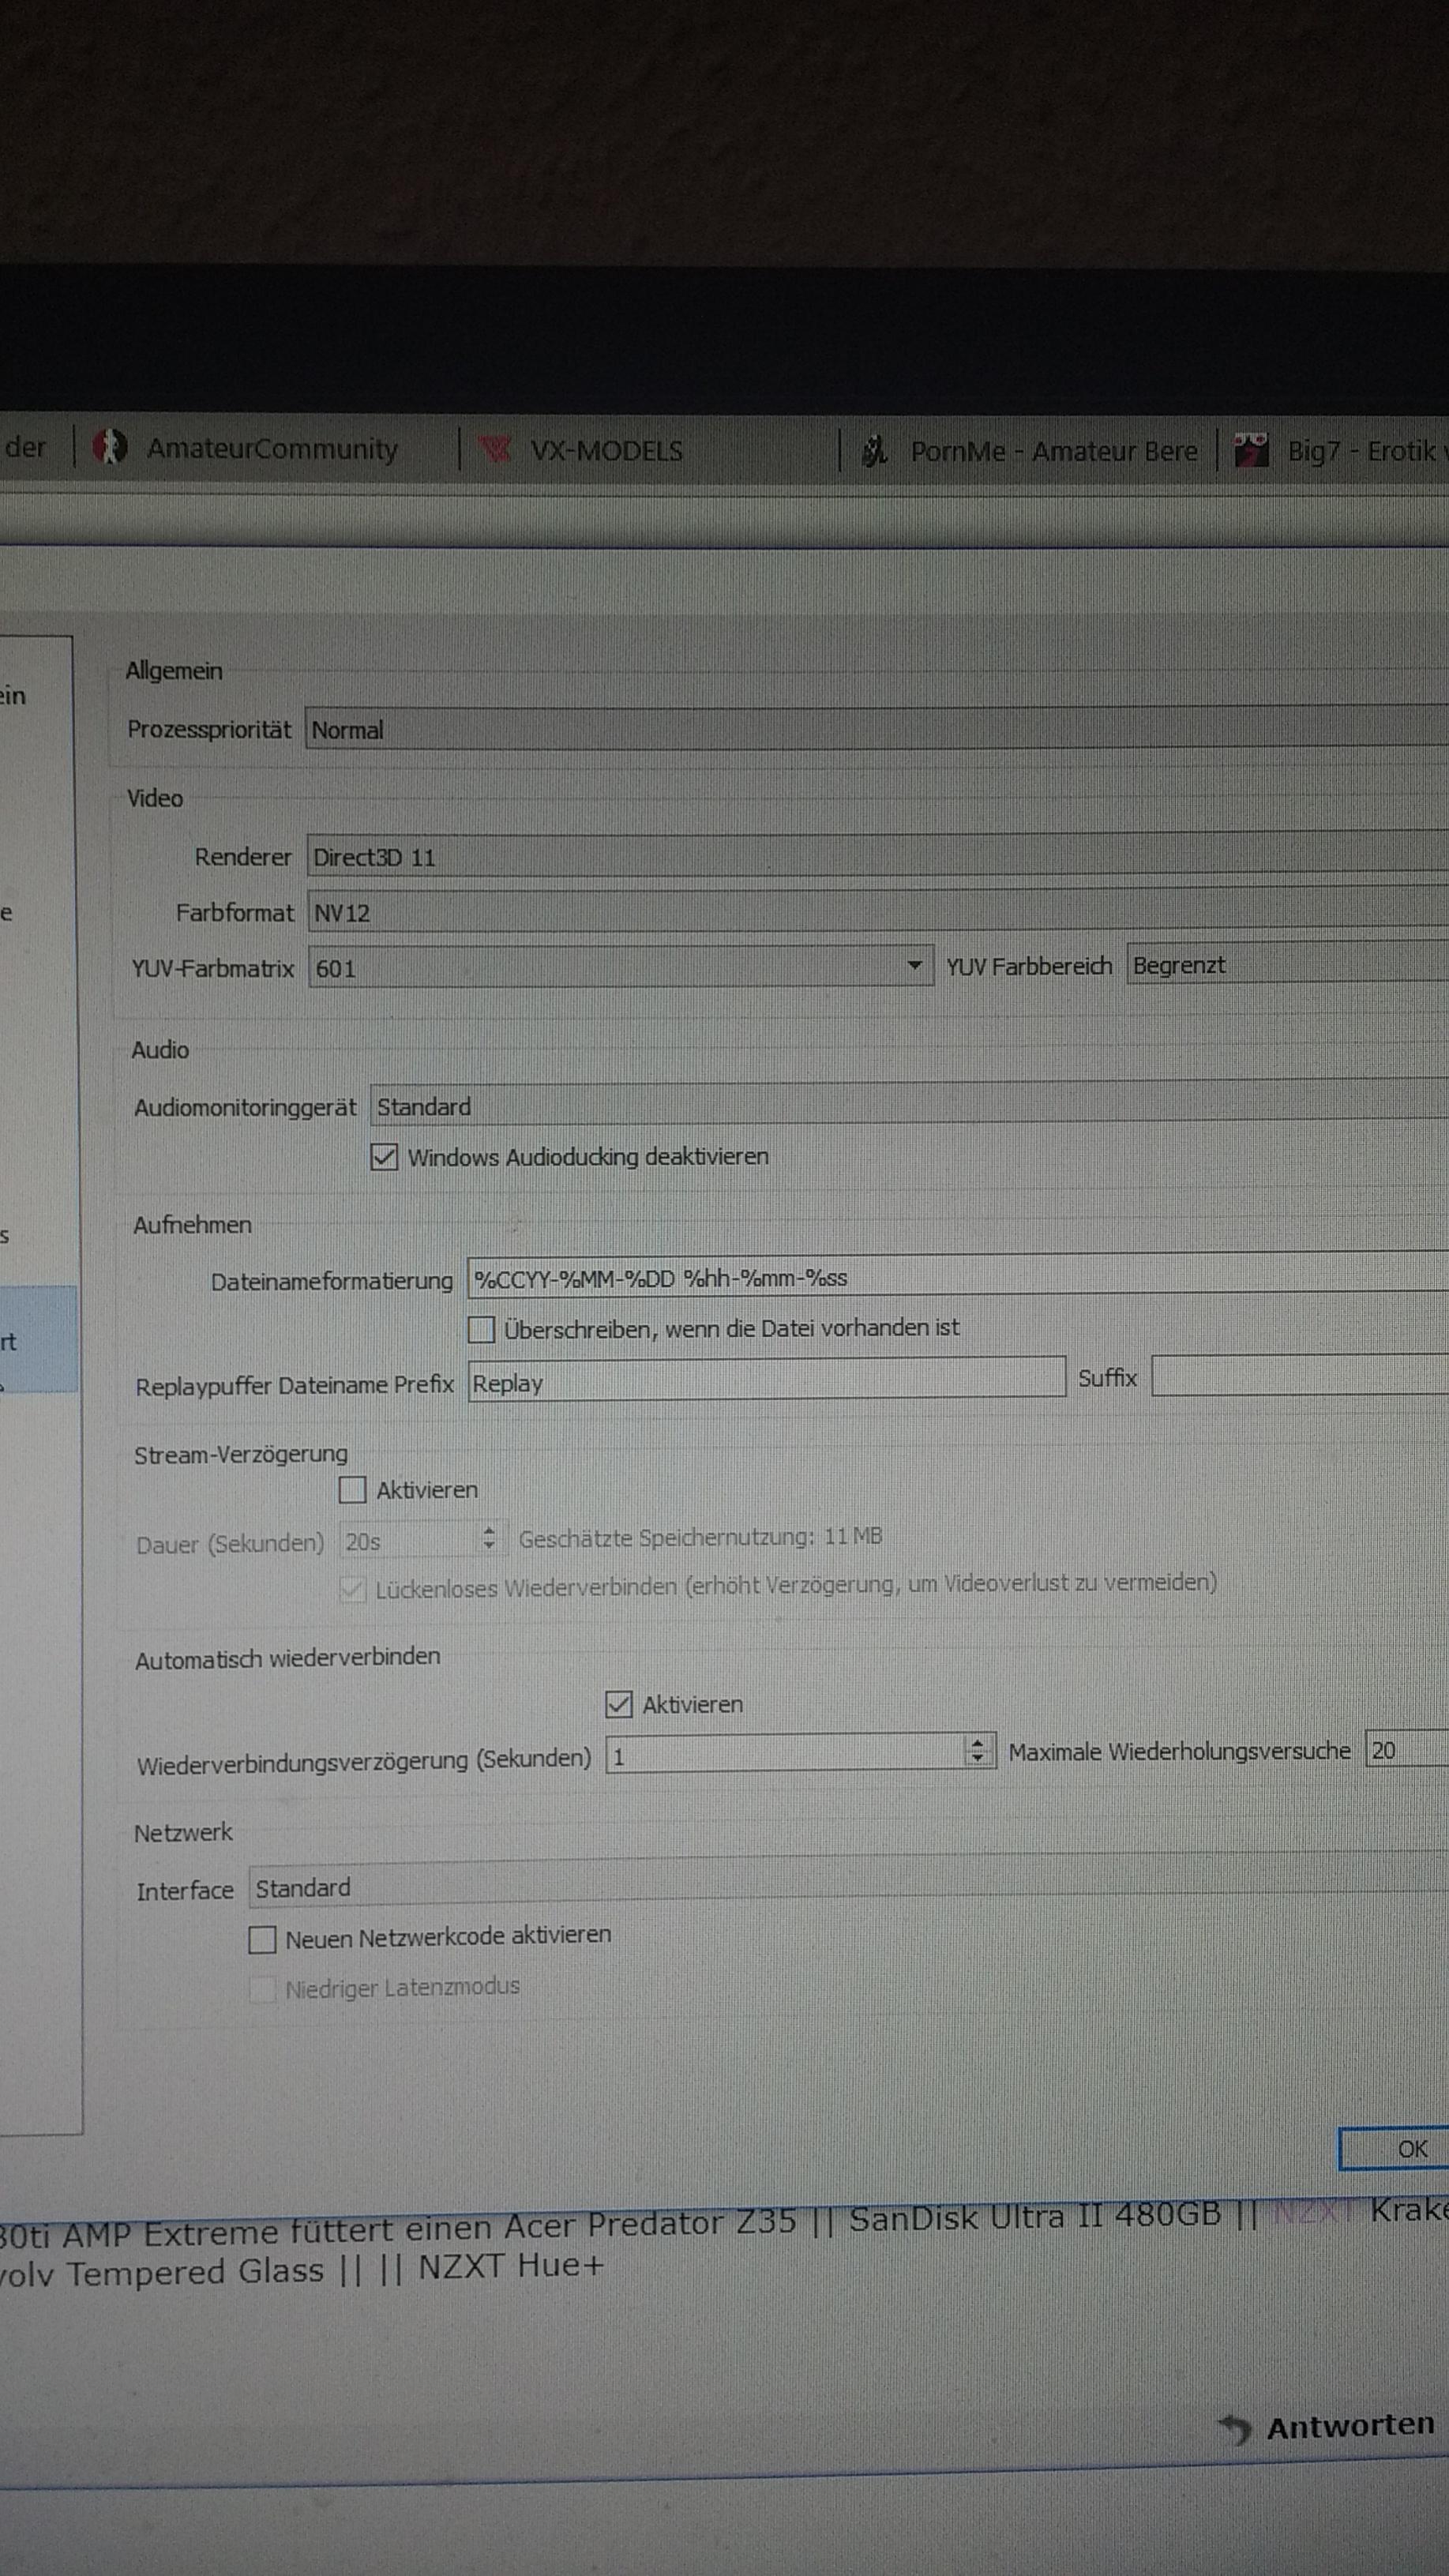Toggle Windows Audioducking deaktivieren checkbox
Image resolution: width=1449 pixels, height=2576 pixels.
[384, 1157]
